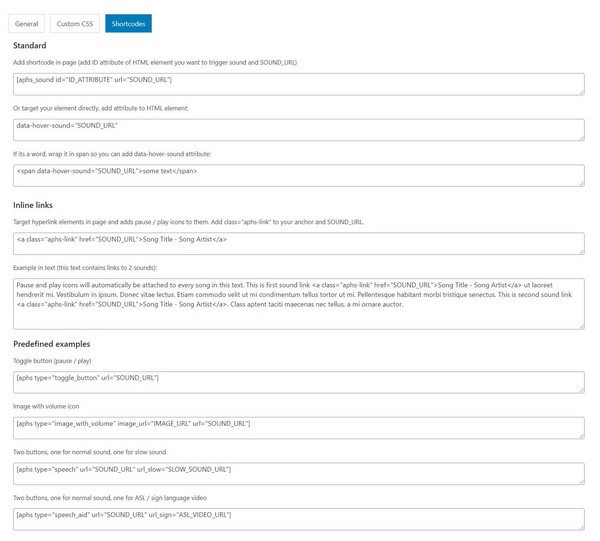Click the example text with two sound links
600x541 pixels.
click(x=299, y=304)
